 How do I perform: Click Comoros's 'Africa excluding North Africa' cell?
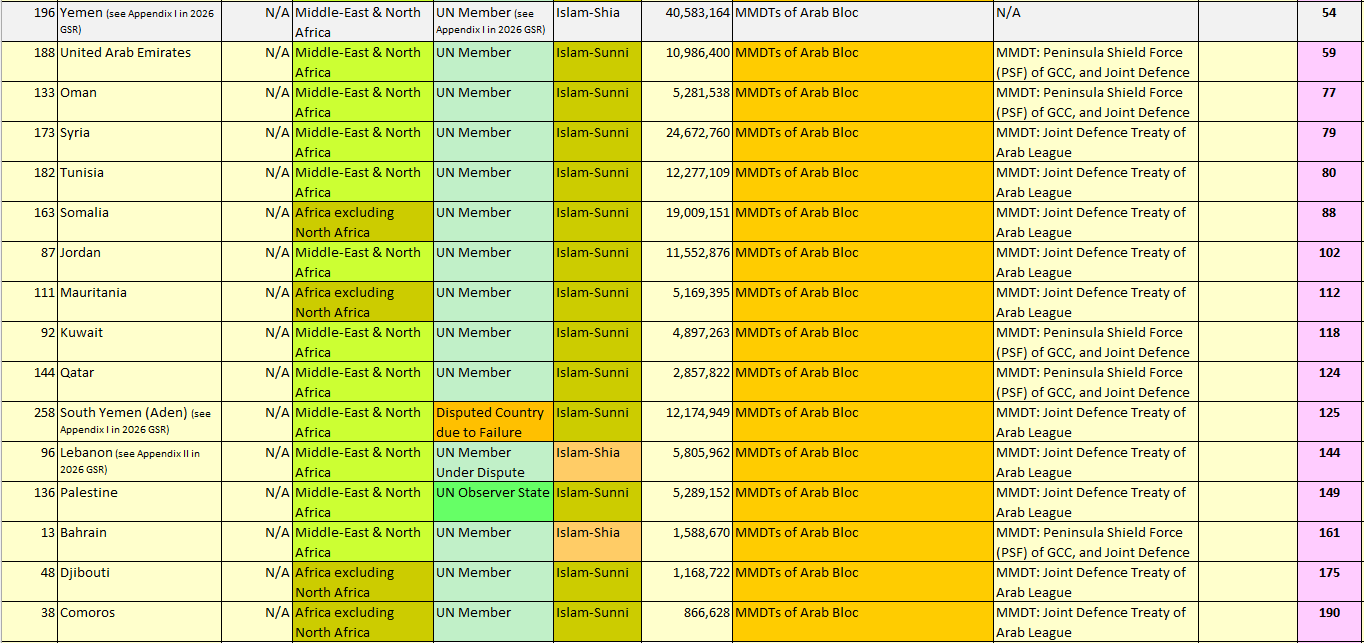pyautogui.click(x=363, y=622)
